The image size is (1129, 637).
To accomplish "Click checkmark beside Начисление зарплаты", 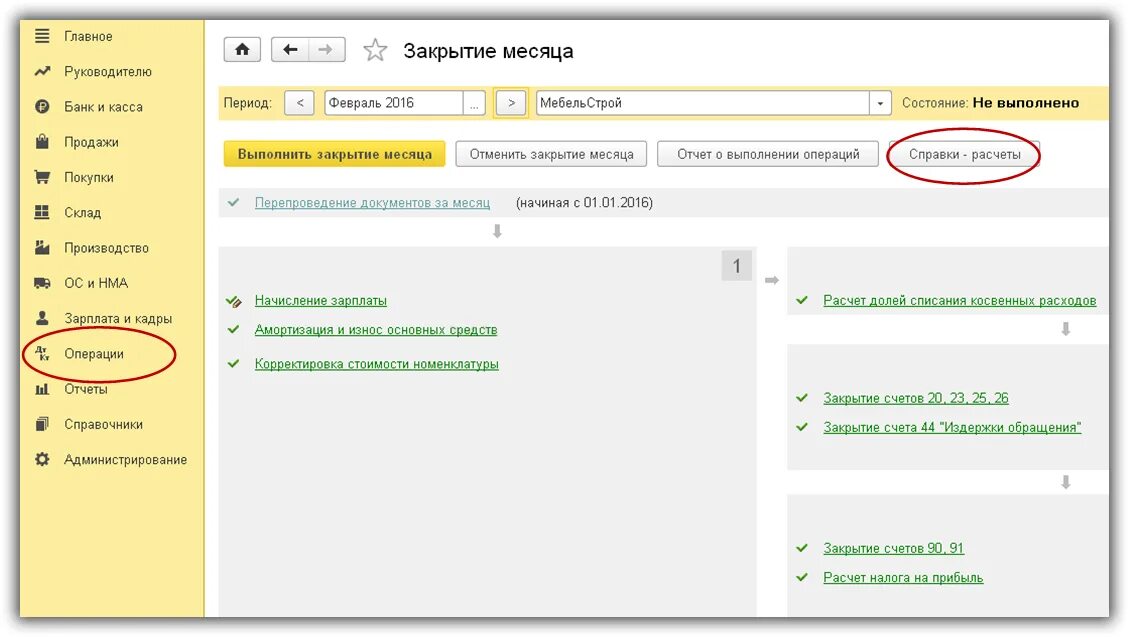I will click(233, 301).
